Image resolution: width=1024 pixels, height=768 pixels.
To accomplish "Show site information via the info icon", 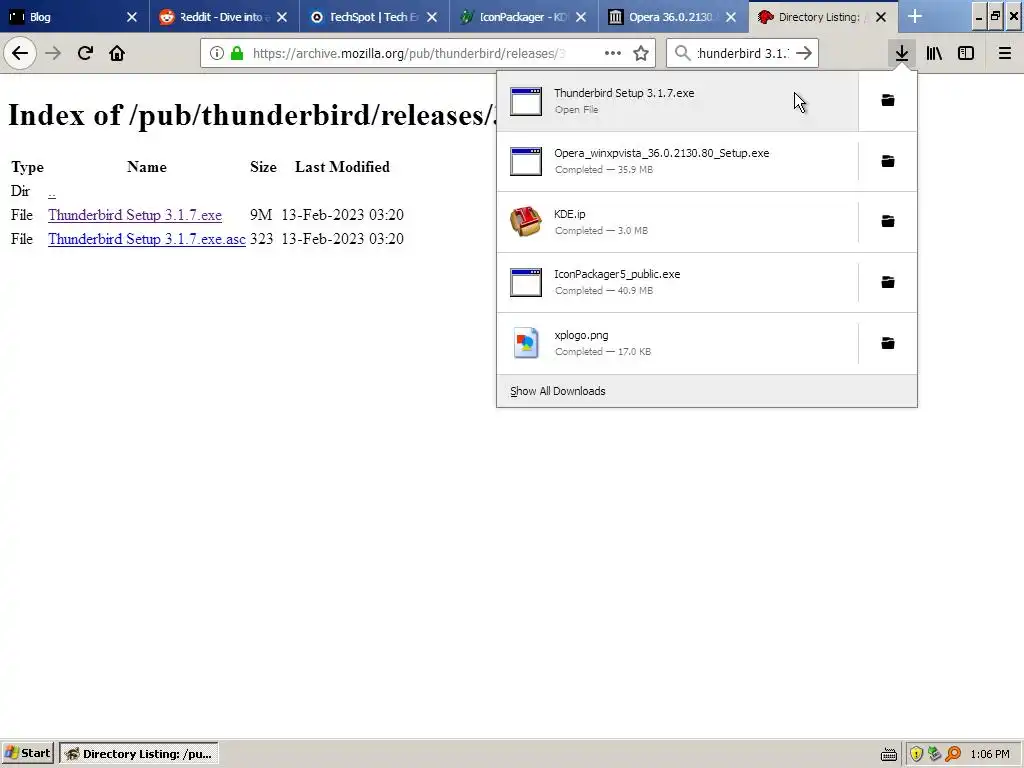I will coord(217,53).
